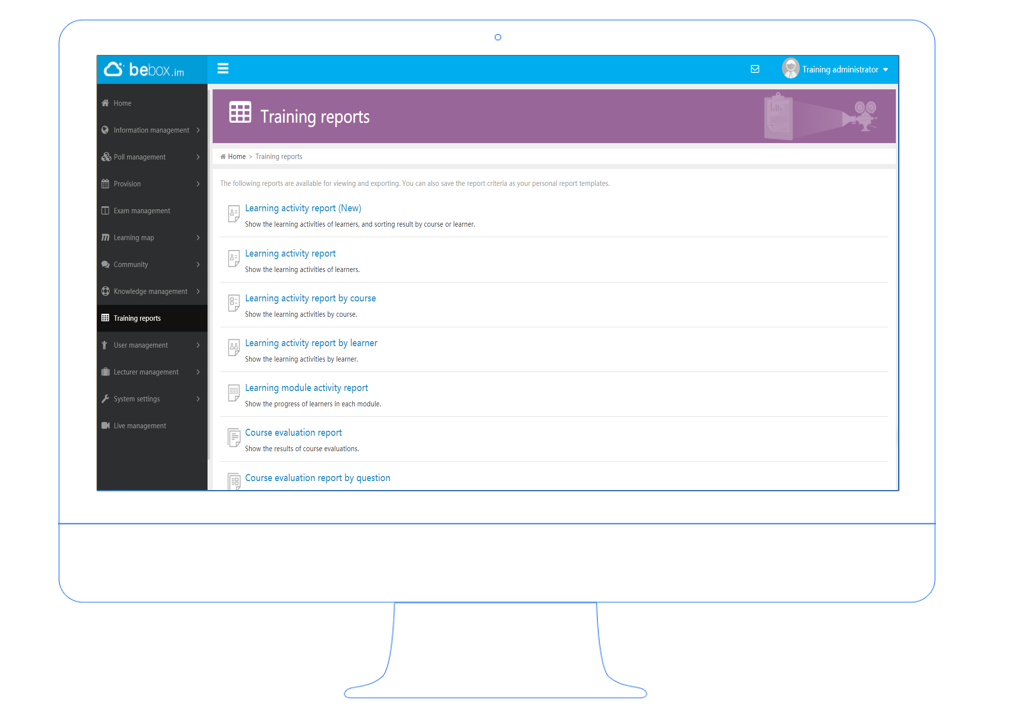
Task: Open System settings menu label
Action: coord(137,399)
